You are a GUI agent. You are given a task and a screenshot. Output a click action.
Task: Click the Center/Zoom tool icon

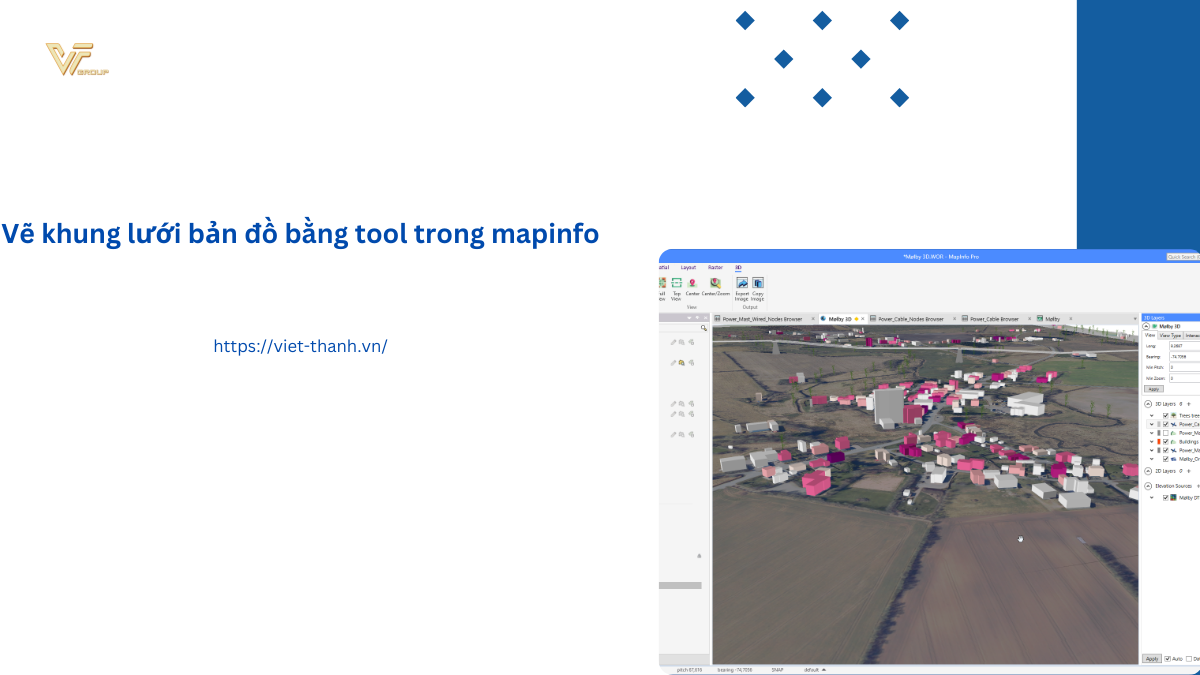click(715, 284)
